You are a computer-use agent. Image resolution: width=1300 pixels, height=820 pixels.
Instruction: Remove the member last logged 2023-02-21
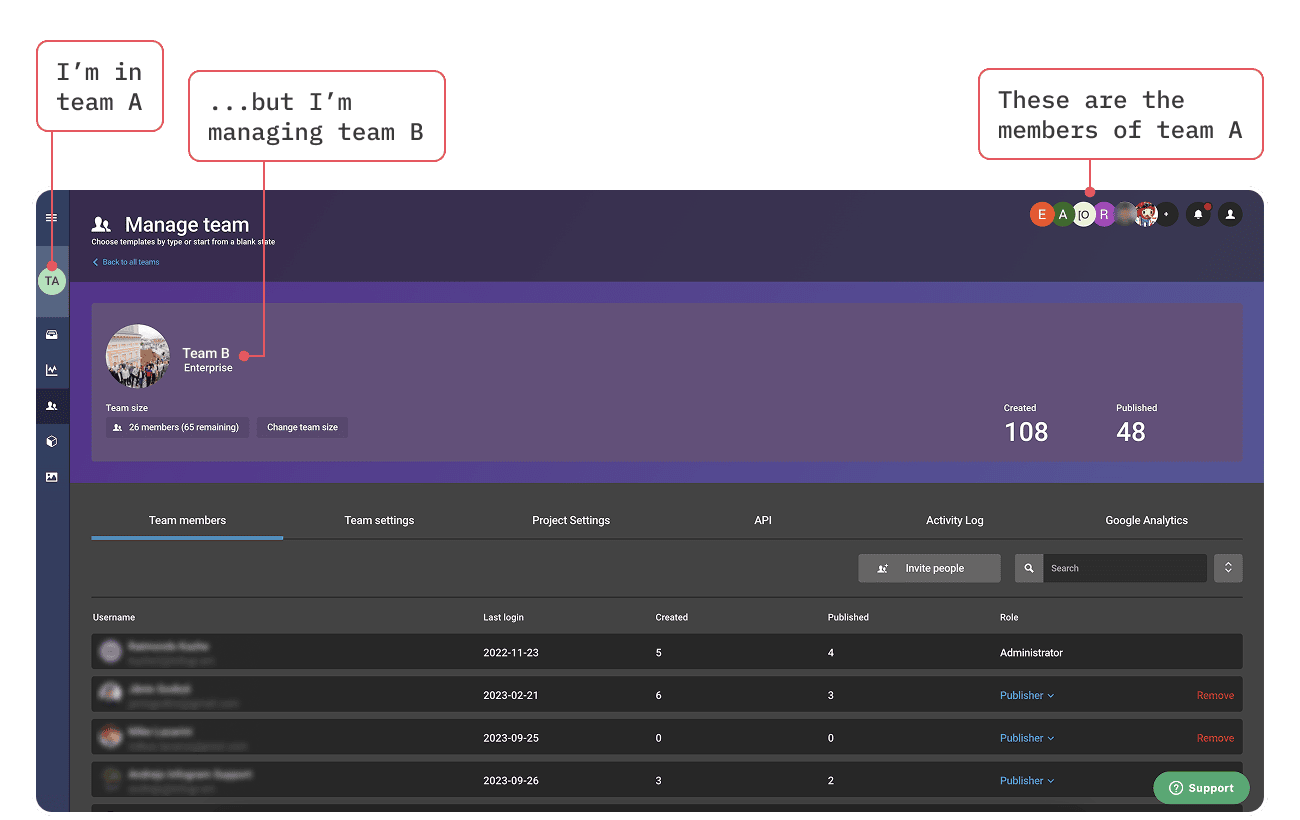(x=1215, y=695)
